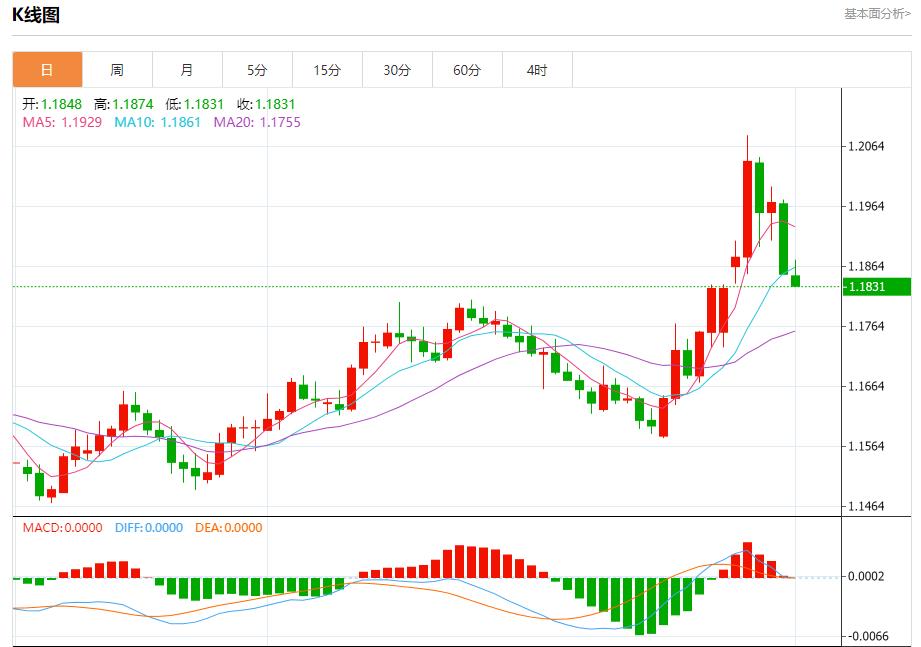This screenshot has width=921, height=647.
Task: Click the K线图 title heading
Action: (x=36, y=15)
